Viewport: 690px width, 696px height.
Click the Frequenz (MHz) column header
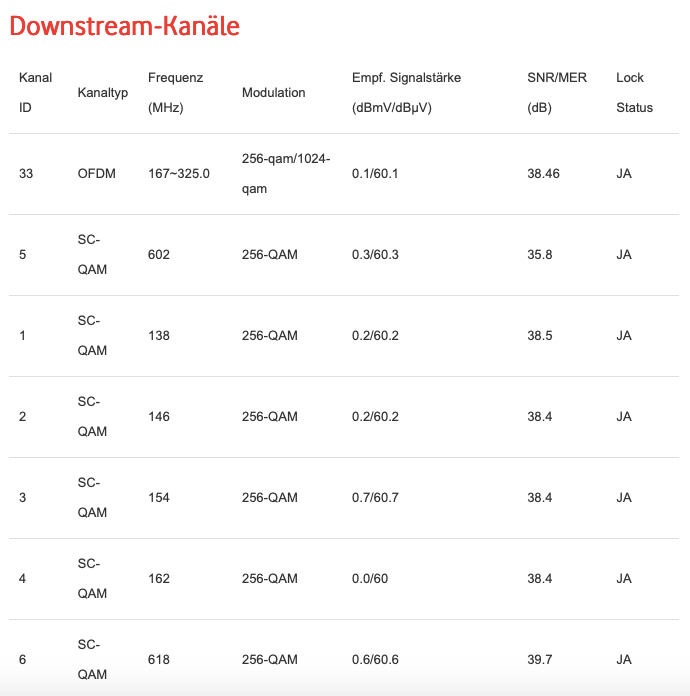175,92
